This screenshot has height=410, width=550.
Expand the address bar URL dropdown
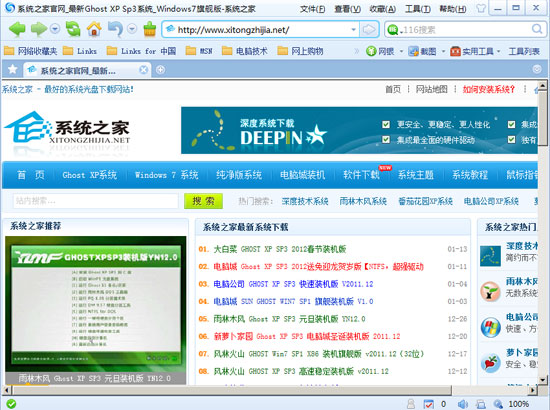[x=354, y=30]
